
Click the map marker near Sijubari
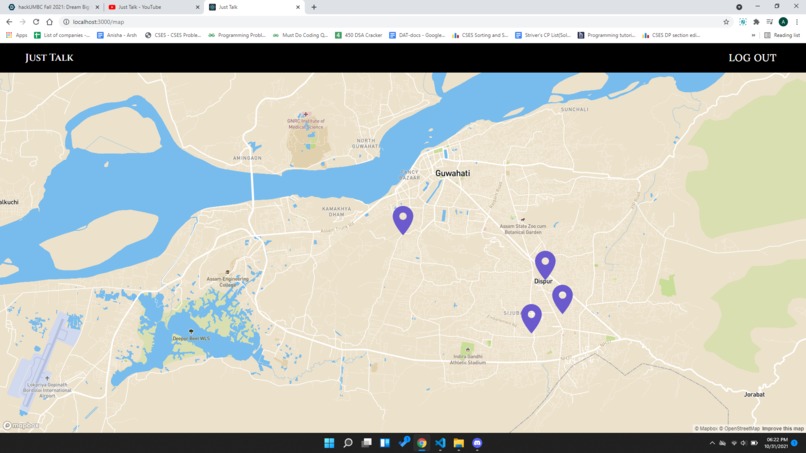[x=531, y=318]
